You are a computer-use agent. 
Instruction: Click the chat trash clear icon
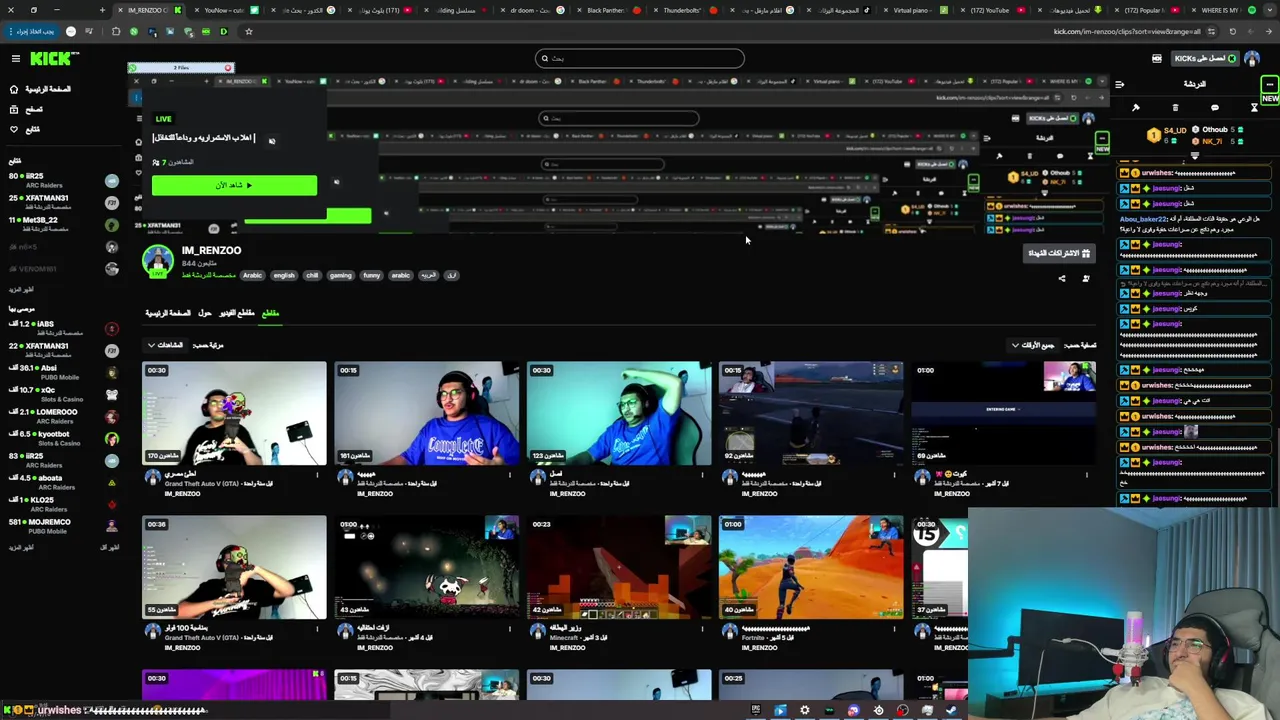coord(1175,107)
